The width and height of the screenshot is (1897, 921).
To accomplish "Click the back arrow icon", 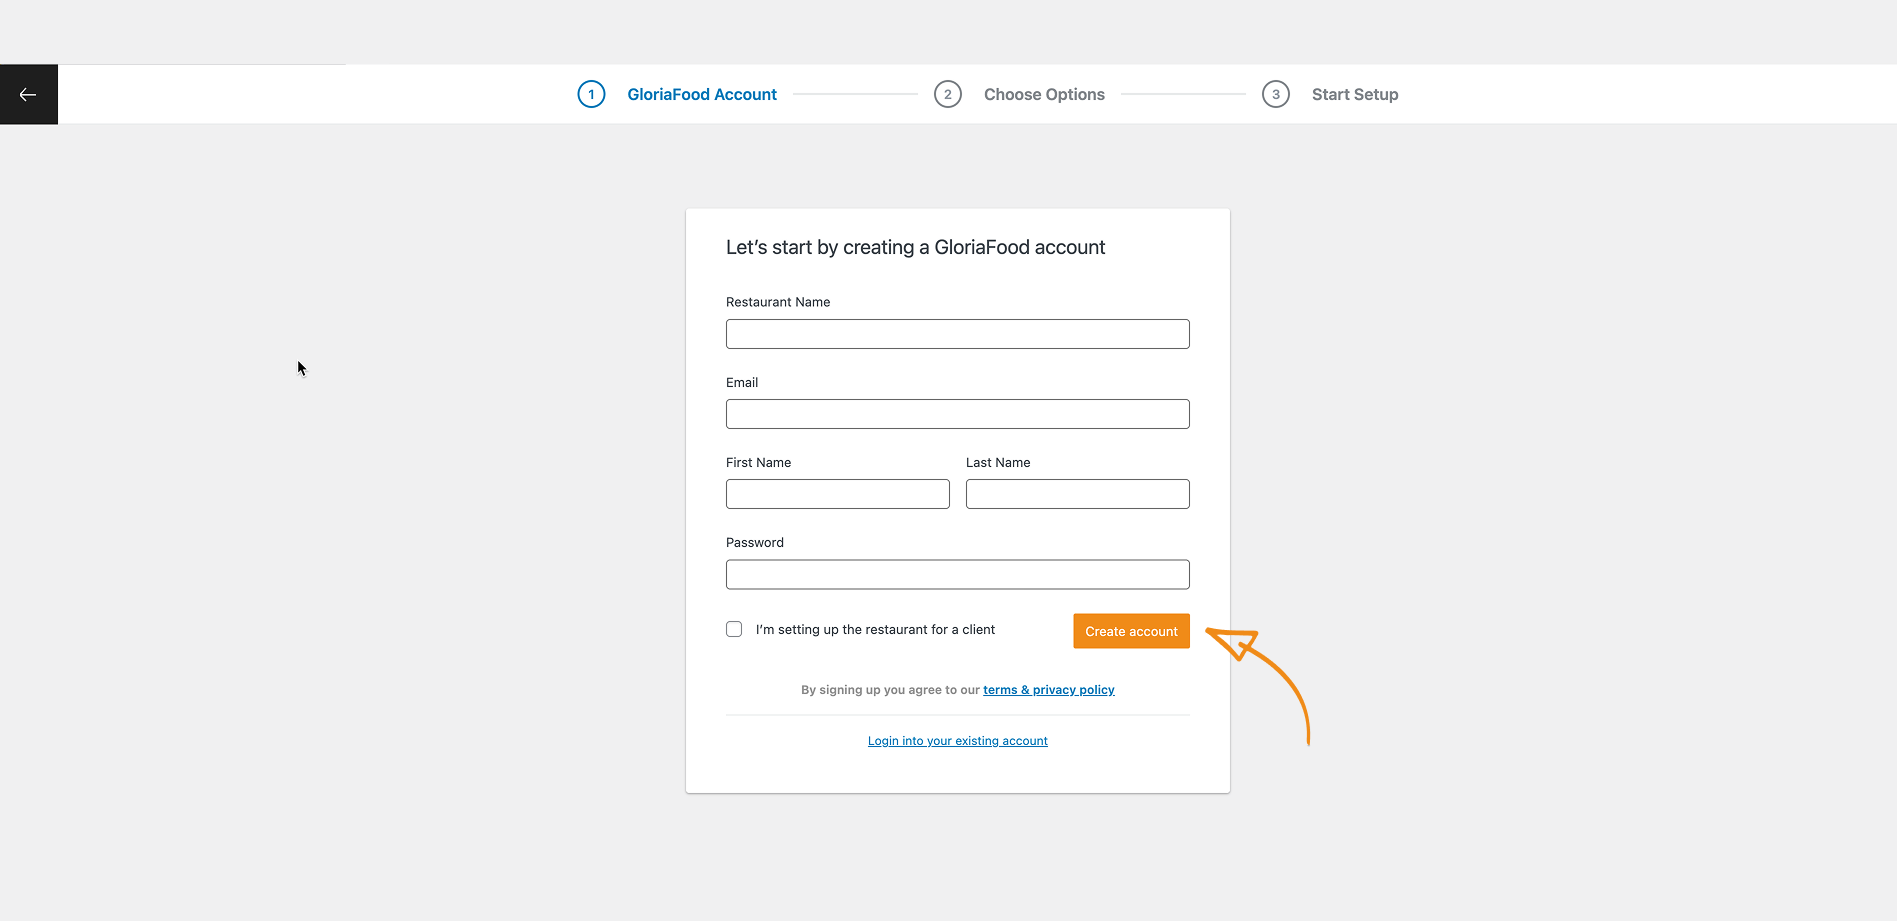I will click(28, 95).
